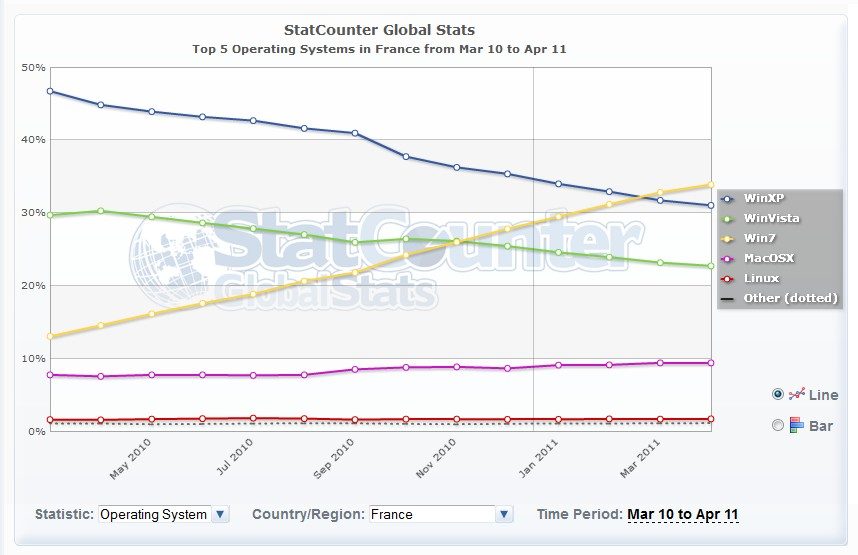858x555 pixels.
Task: Open the Statistic dropdown arrow
Action: [x=221, y=514]
